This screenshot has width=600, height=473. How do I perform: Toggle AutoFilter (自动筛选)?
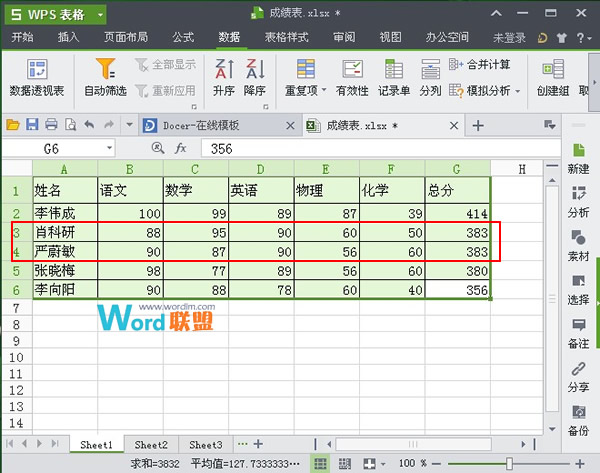105,78
